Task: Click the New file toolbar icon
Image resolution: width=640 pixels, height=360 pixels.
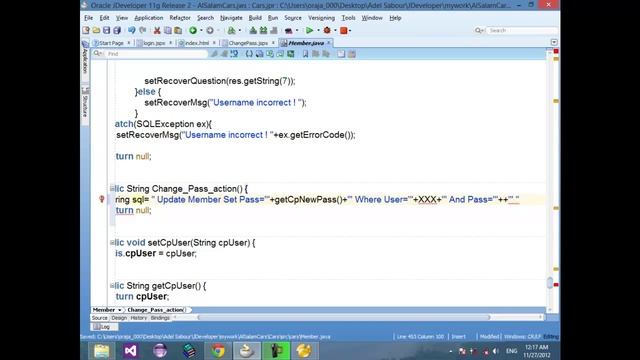Action: click(86, 30)
